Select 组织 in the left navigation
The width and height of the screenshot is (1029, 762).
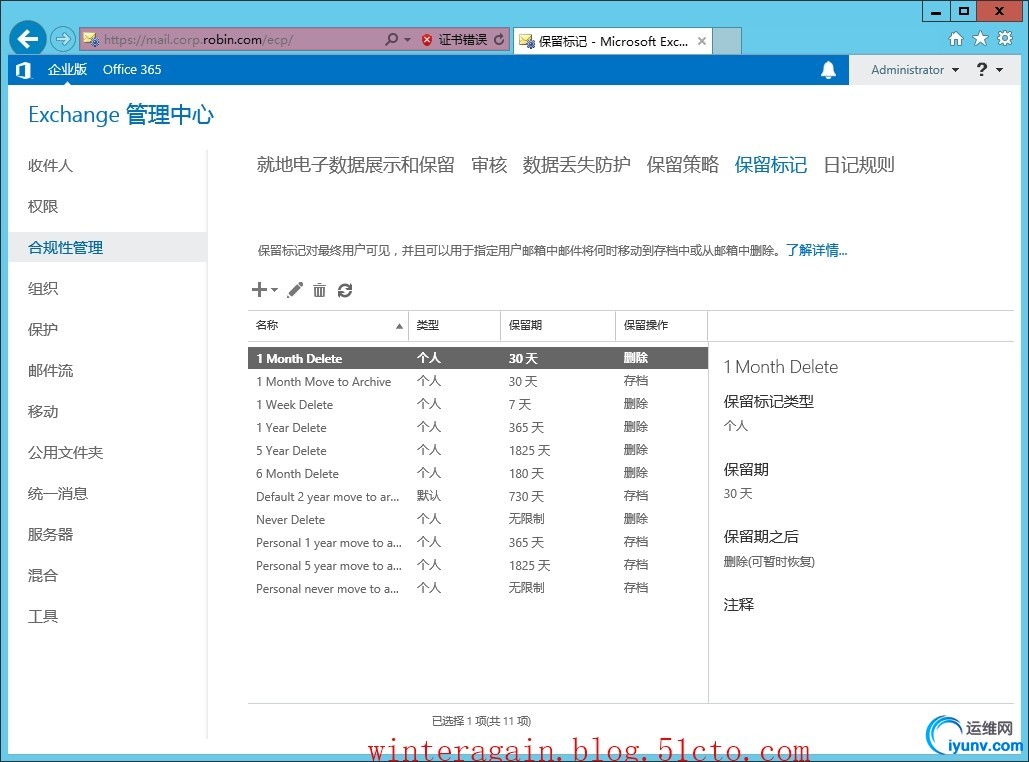click(43, 289)
